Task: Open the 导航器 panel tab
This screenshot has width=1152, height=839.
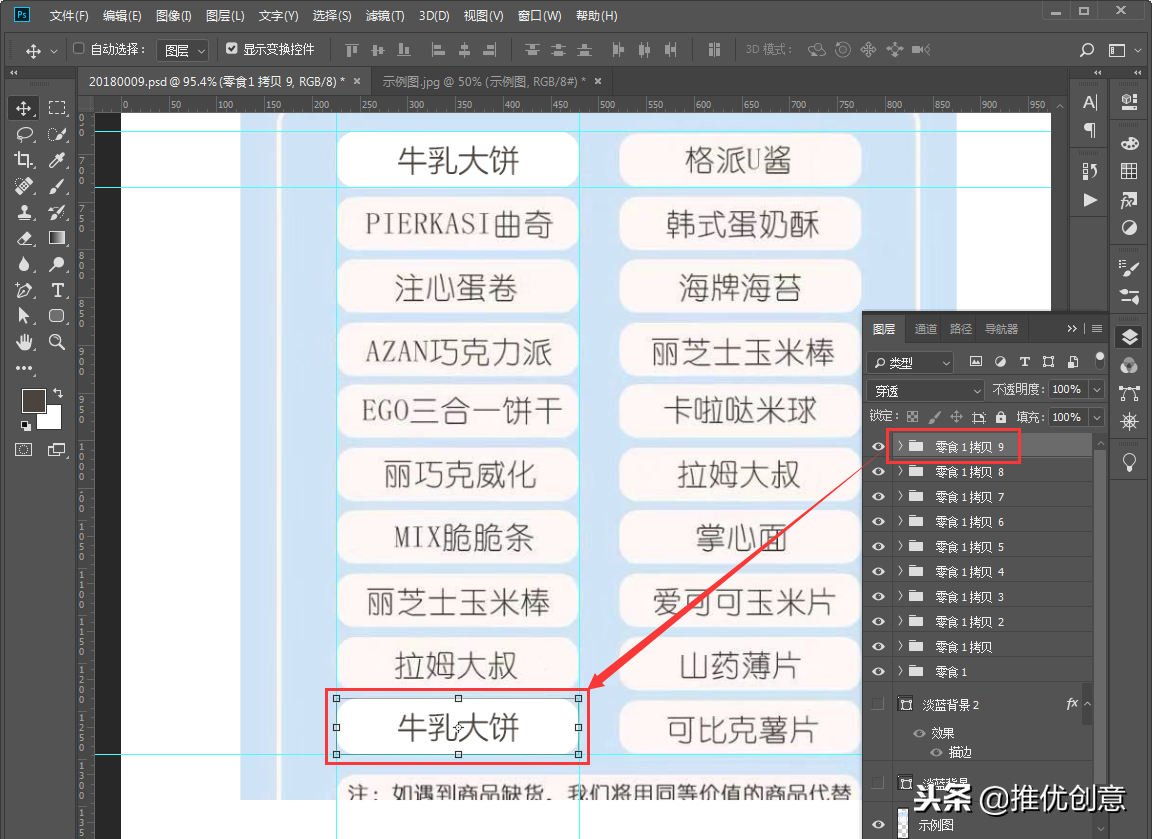Action: click(1001, 329)
